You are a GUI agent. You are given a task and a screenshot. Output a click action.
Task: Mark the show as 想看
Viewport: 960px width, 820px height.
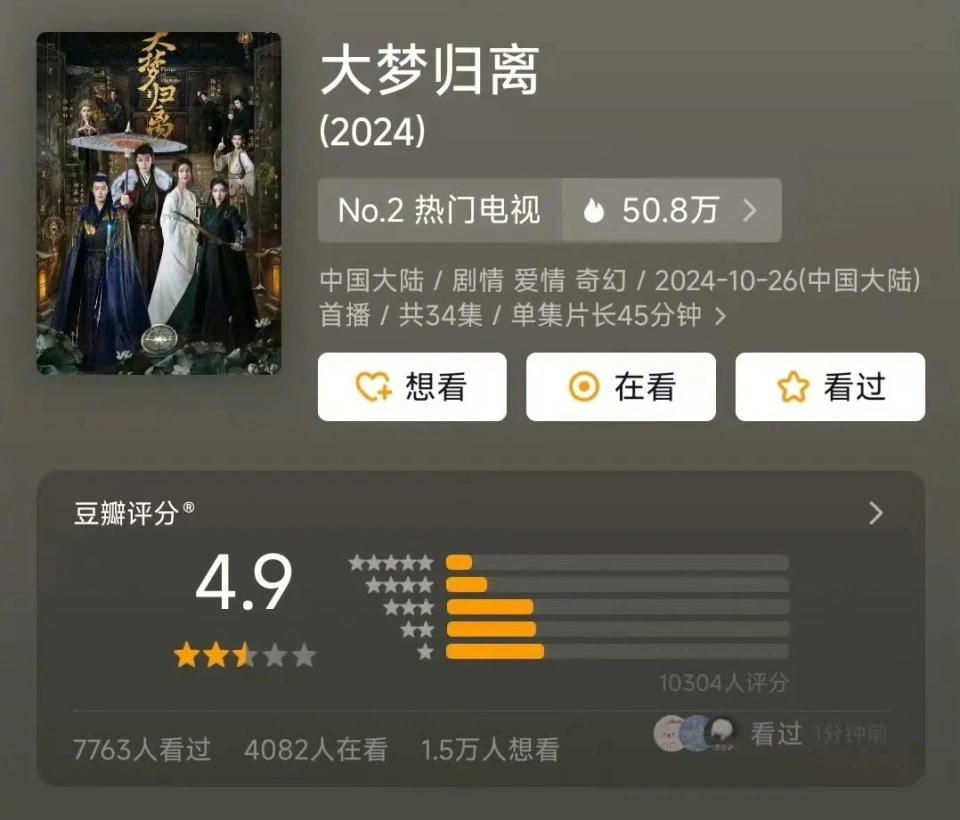click(412, 387)
